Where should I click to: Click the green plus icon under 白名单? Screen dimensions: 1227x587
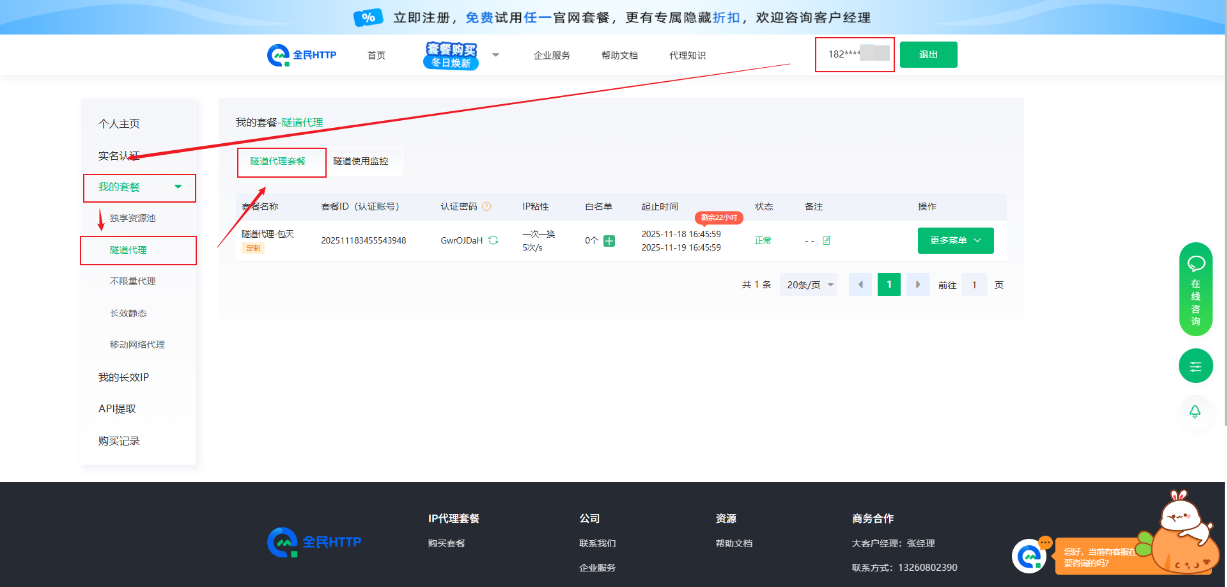coord(609,241)
